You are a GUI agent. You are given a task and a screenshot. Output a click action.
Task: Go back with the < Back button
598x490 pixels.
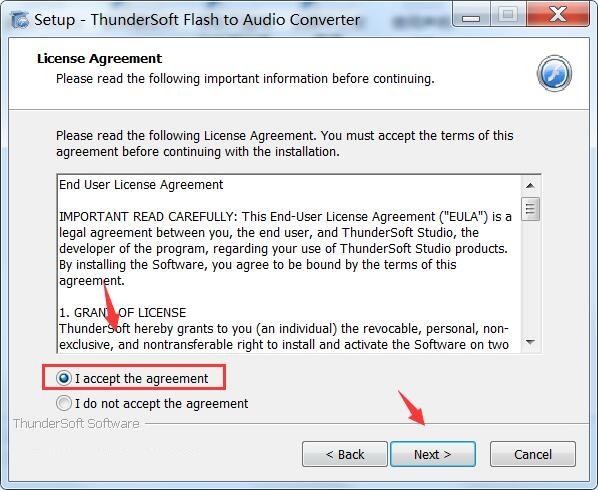pos(345,454)
